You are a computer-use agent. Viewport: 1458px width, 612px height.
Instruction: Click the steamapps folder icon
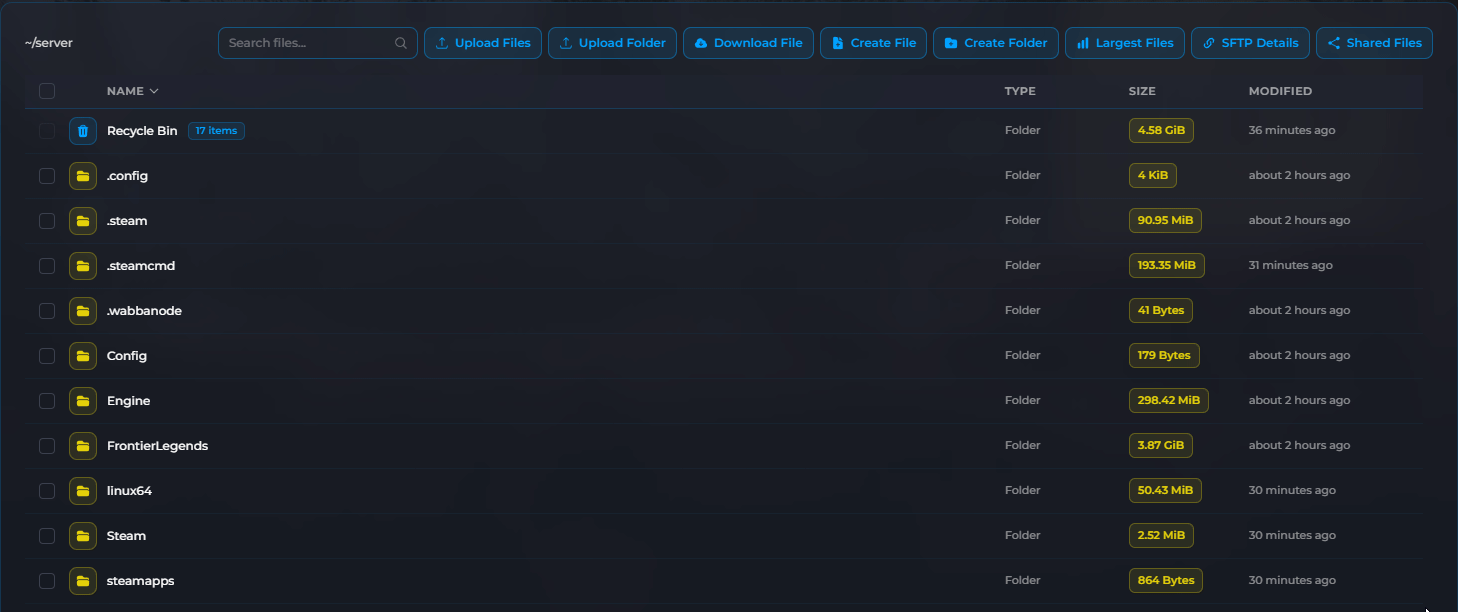click(x=83, y=581)
